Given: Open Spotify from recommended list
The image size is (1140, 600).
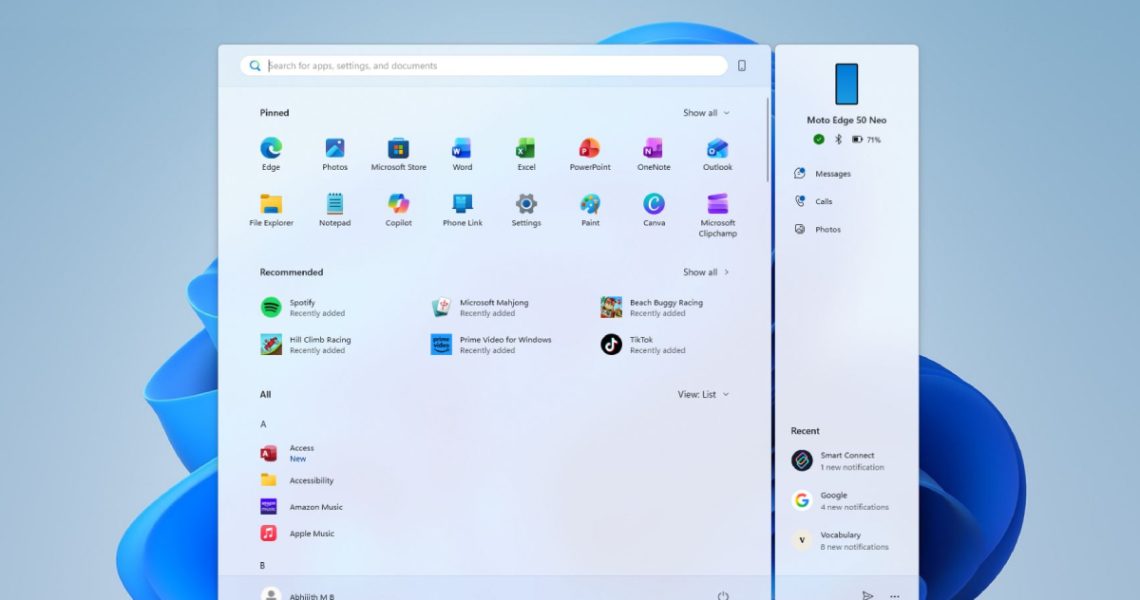Looking at the screenshot, I should (302, 307).
